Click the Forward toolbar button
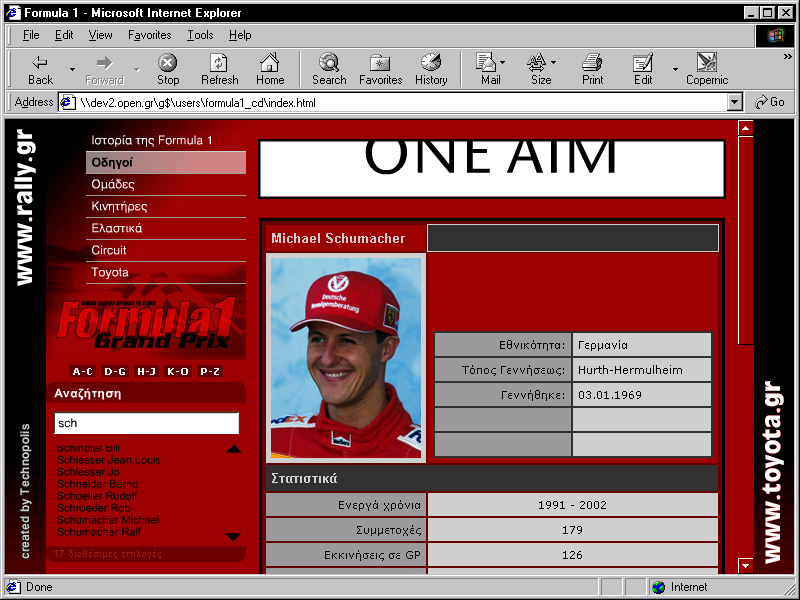 click(x=104, y=69)
